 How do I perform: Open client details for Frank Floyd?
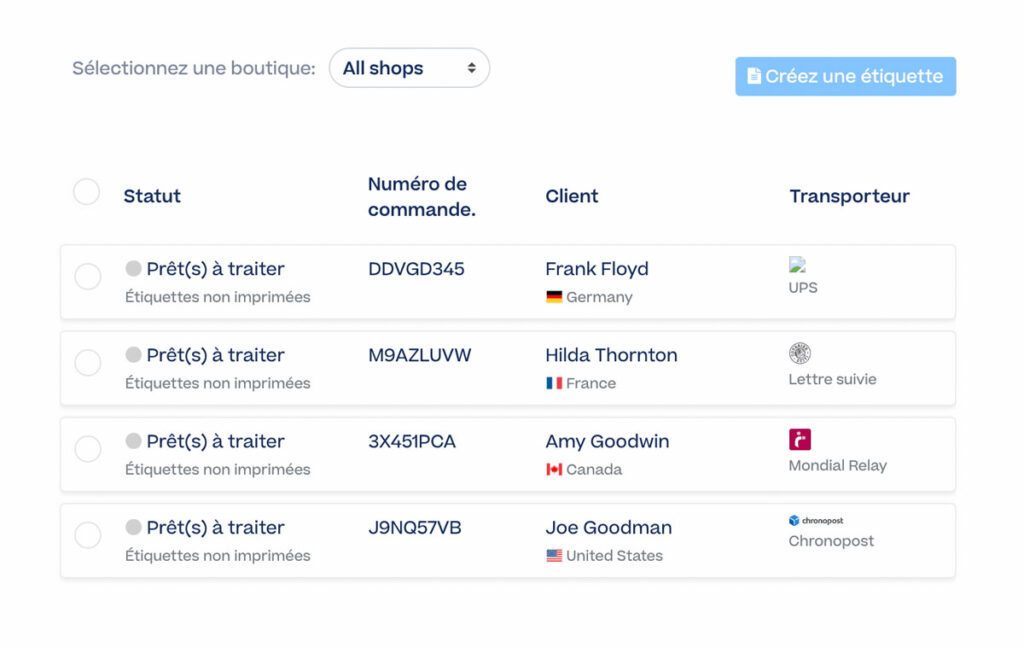tap(597, 268)
